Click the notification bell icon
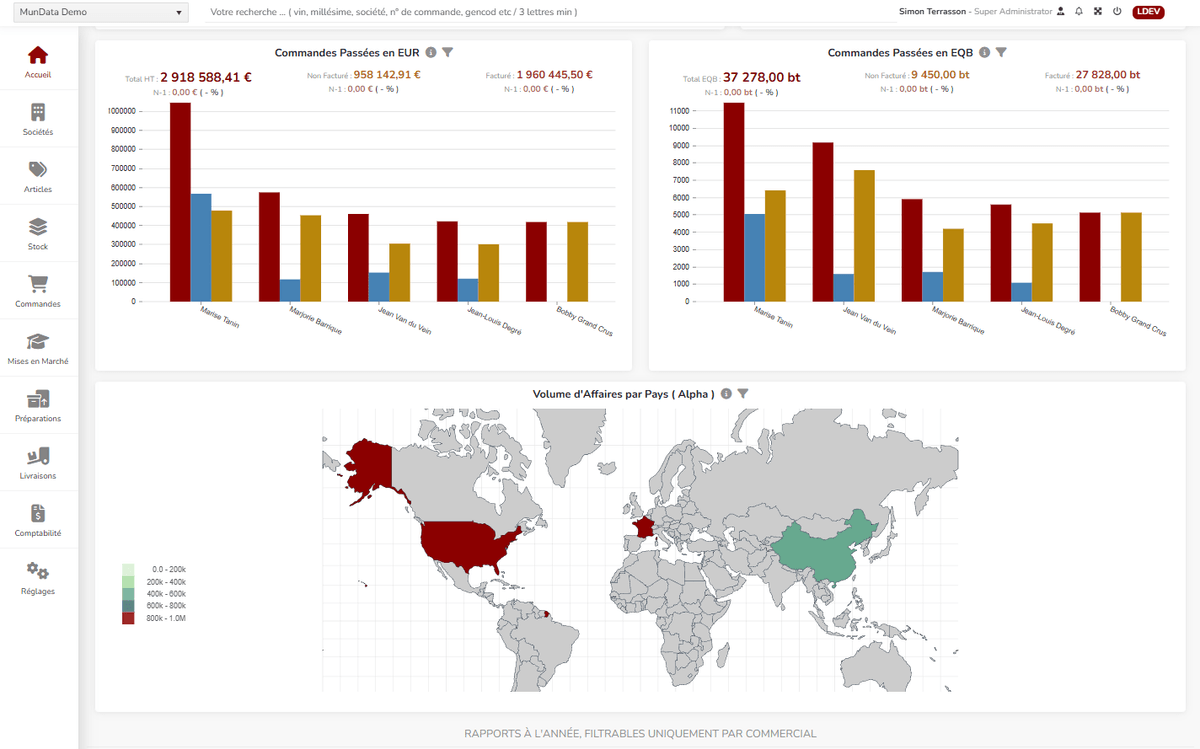 (1079, 12)
